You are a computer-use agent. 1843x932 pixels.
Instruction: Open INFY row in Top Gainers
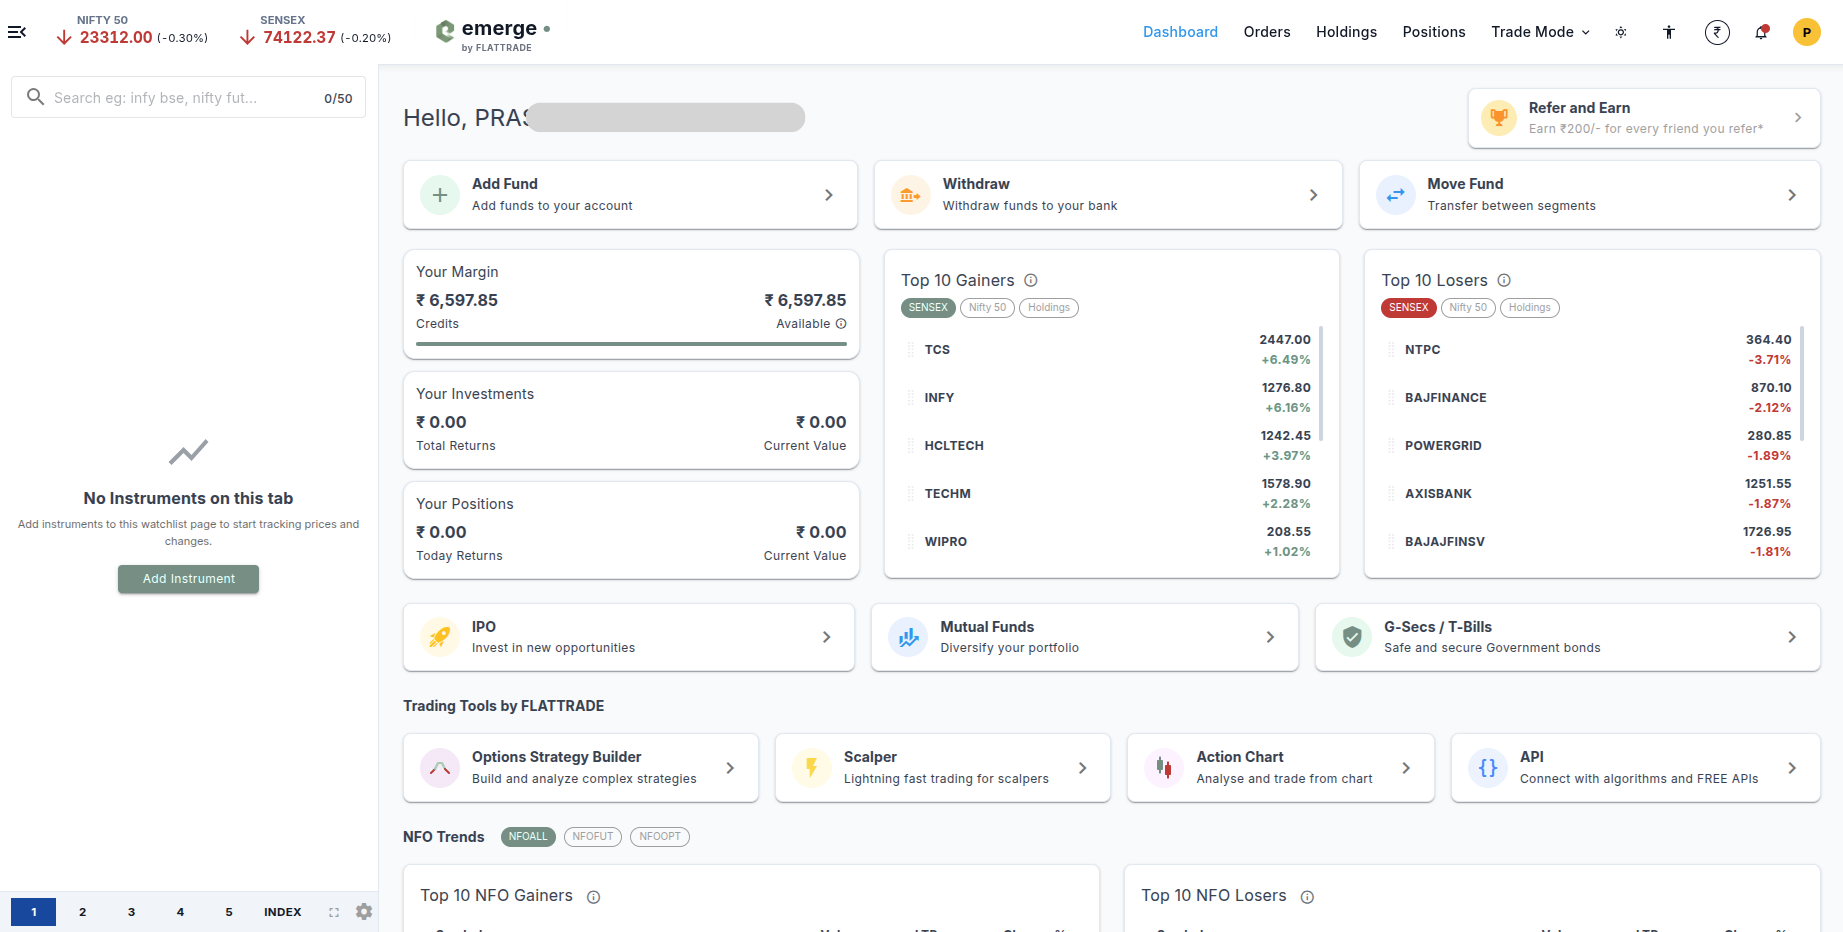click(x=1108, y=398)
